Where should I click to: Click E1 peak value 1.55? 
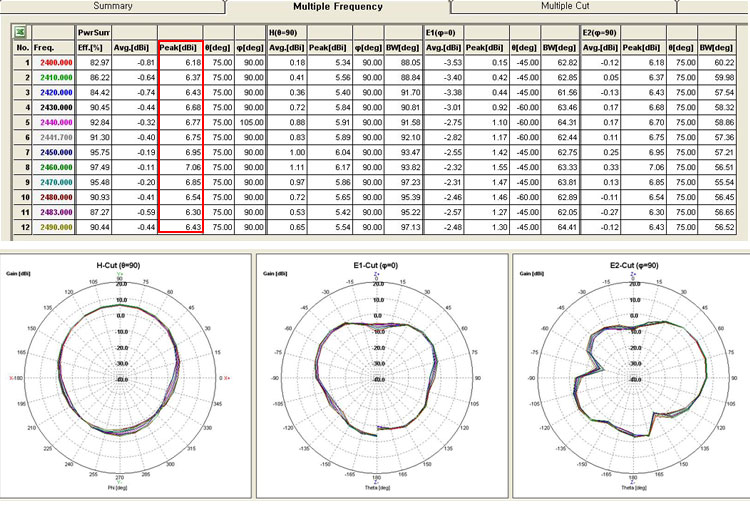pos(486,167)
